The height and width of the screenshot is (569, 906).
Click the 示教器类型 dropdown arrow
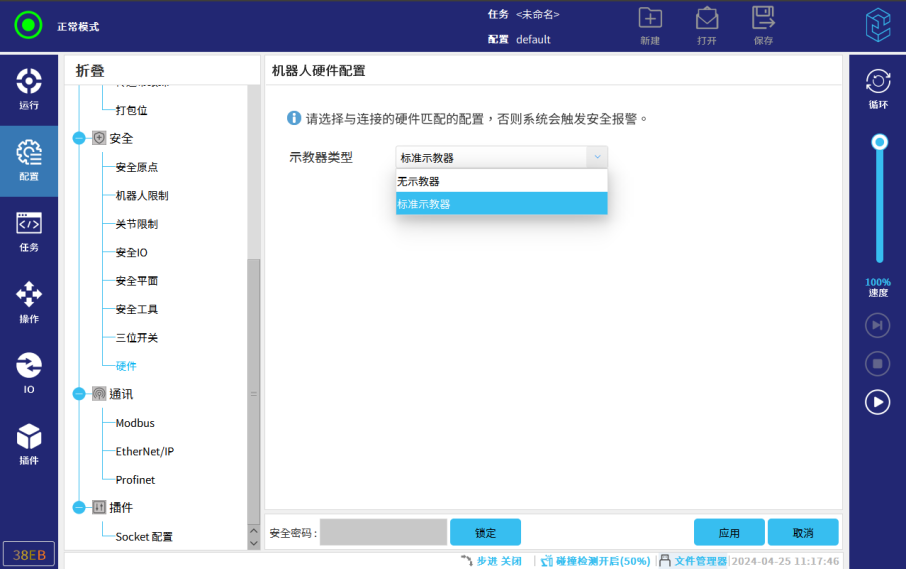coord(596,157)
